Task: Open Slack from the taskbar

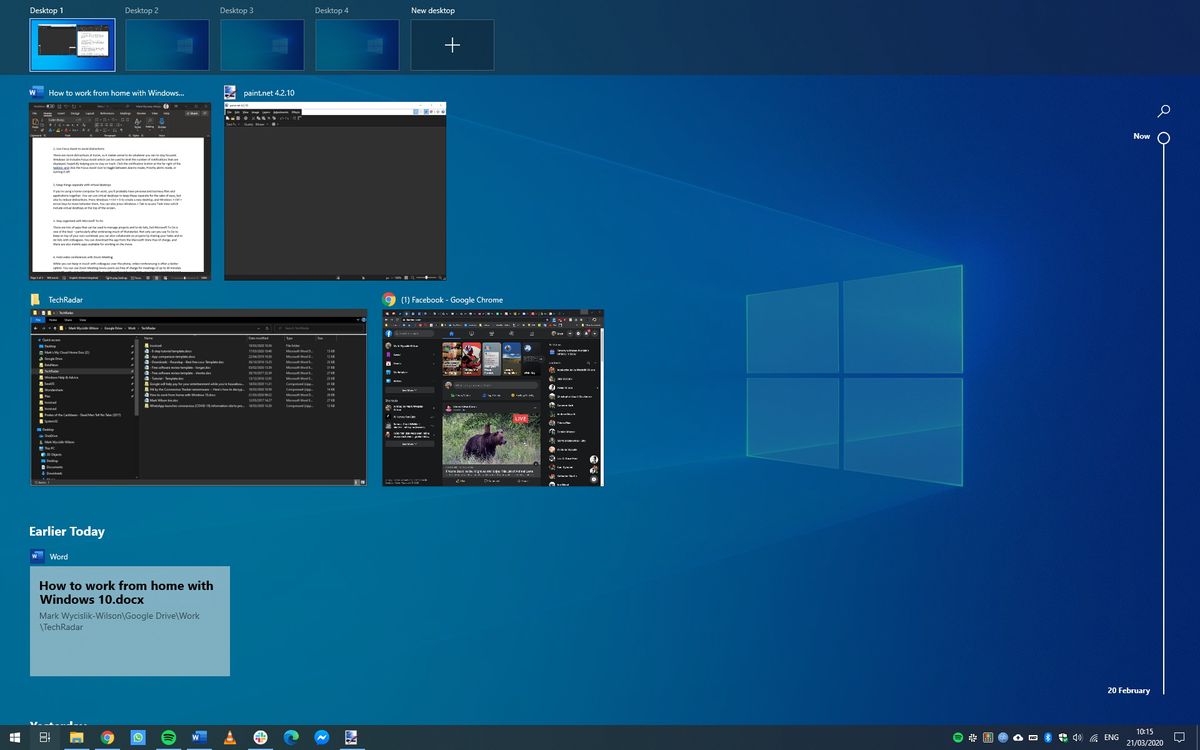Action: click(x=262, y=738)
